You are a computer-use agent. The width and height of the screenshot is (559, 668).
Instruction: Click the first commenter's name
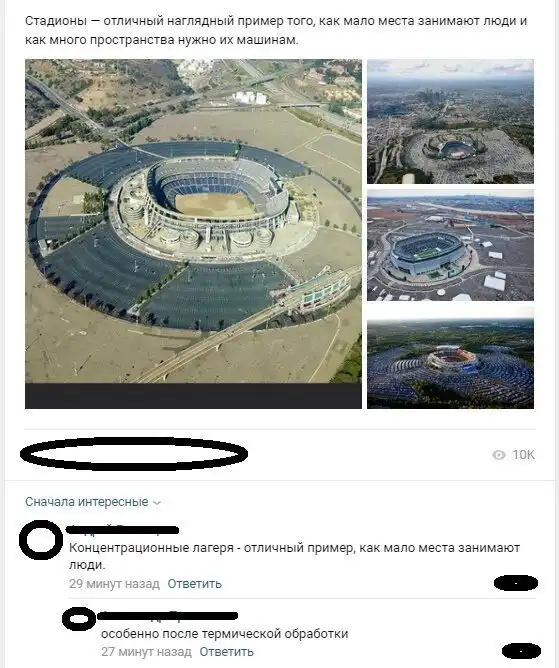[x=123, y=530]
